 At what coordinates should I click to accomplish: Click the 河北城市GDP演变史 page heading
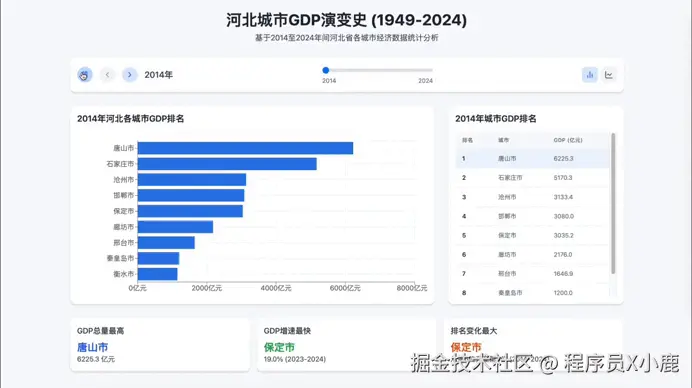point(346,20)
